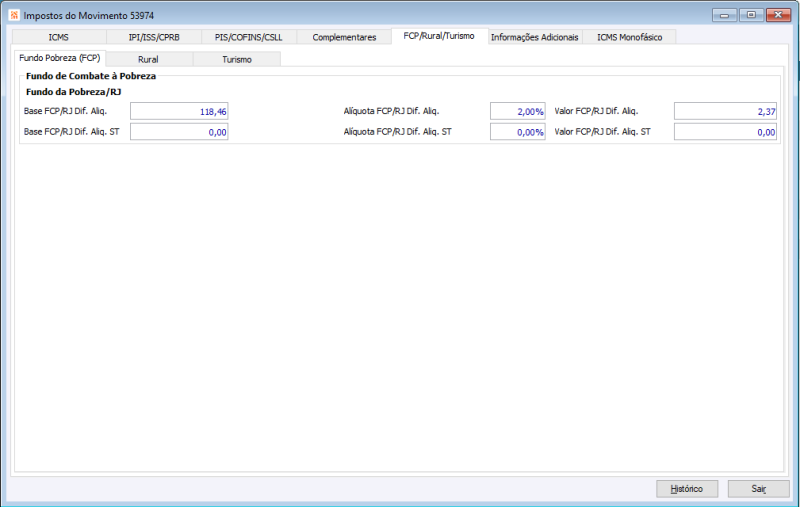Select the Alíquota FCP/RJ Dif. Aliq. ST field
The width and height of the screenshot is (800, 507).
coord(518,132)
